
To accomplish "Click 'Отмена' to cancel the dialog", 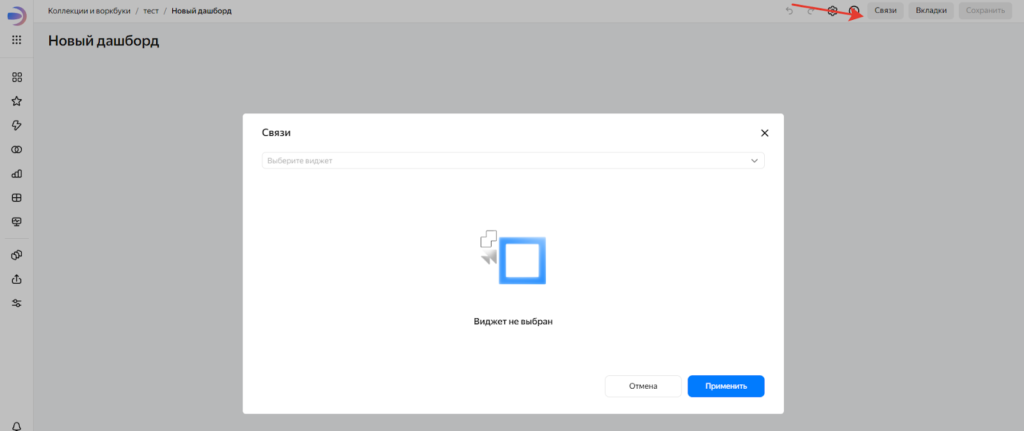I will tap(643, 386).
